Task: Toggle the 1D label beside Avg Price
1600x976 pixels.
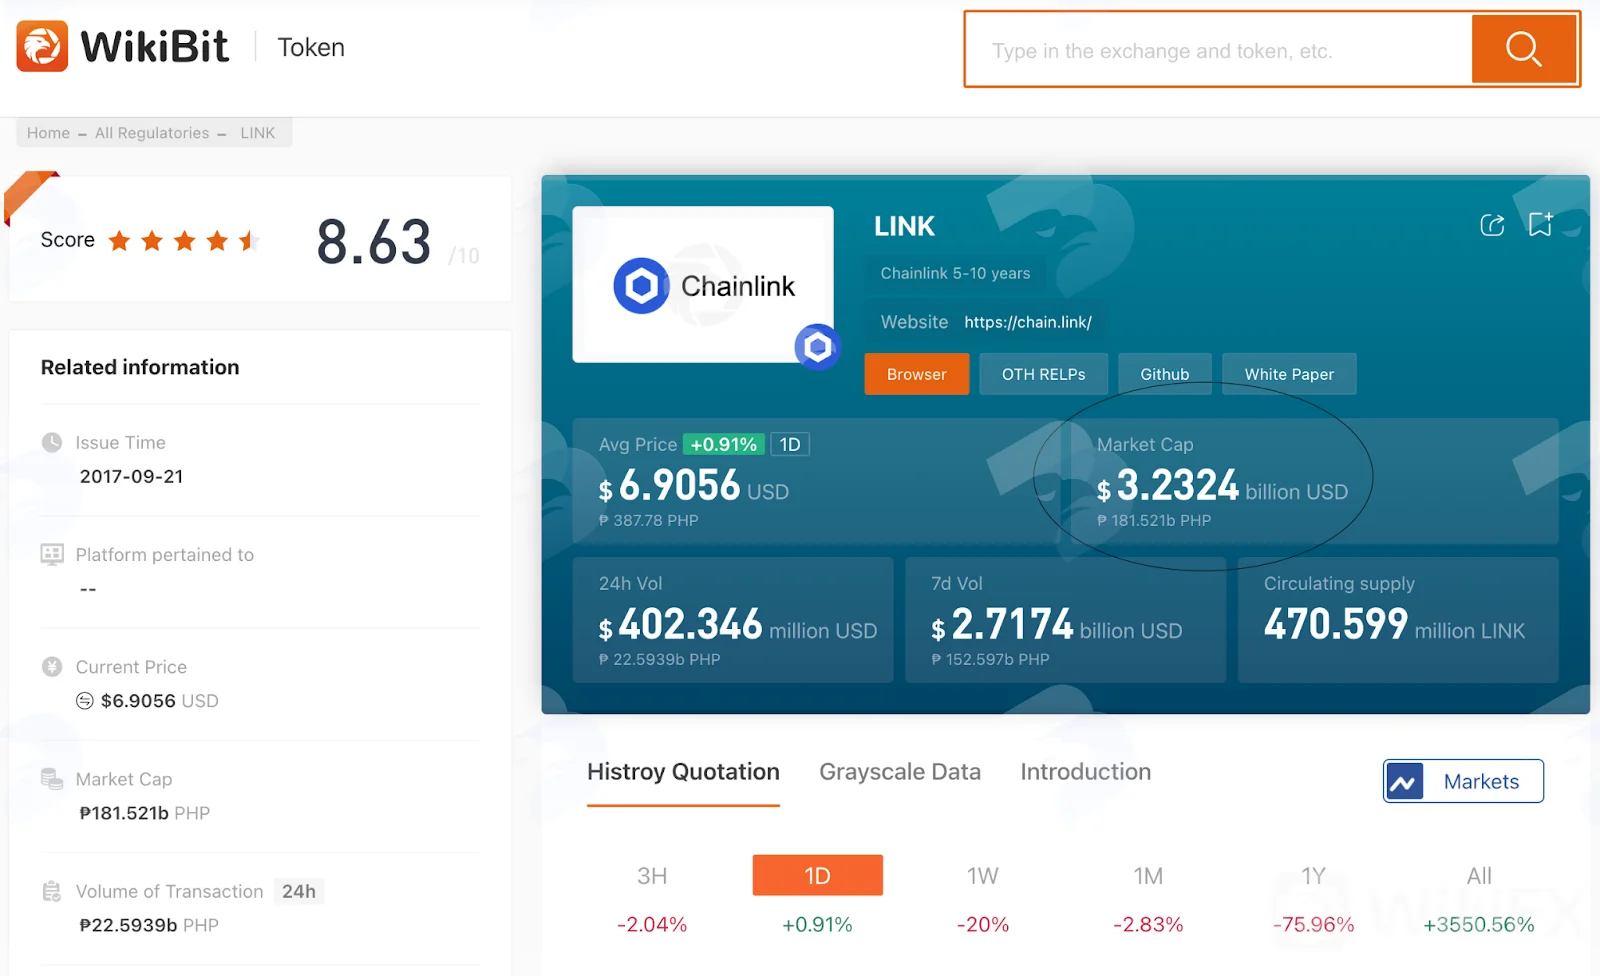Action: [x=790, y=444]
